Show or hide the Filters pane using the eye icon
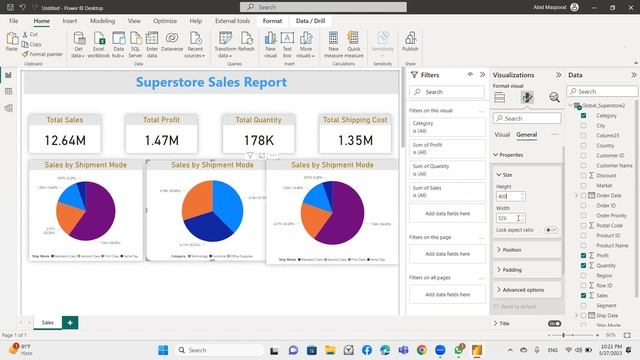 coord(470,75)
